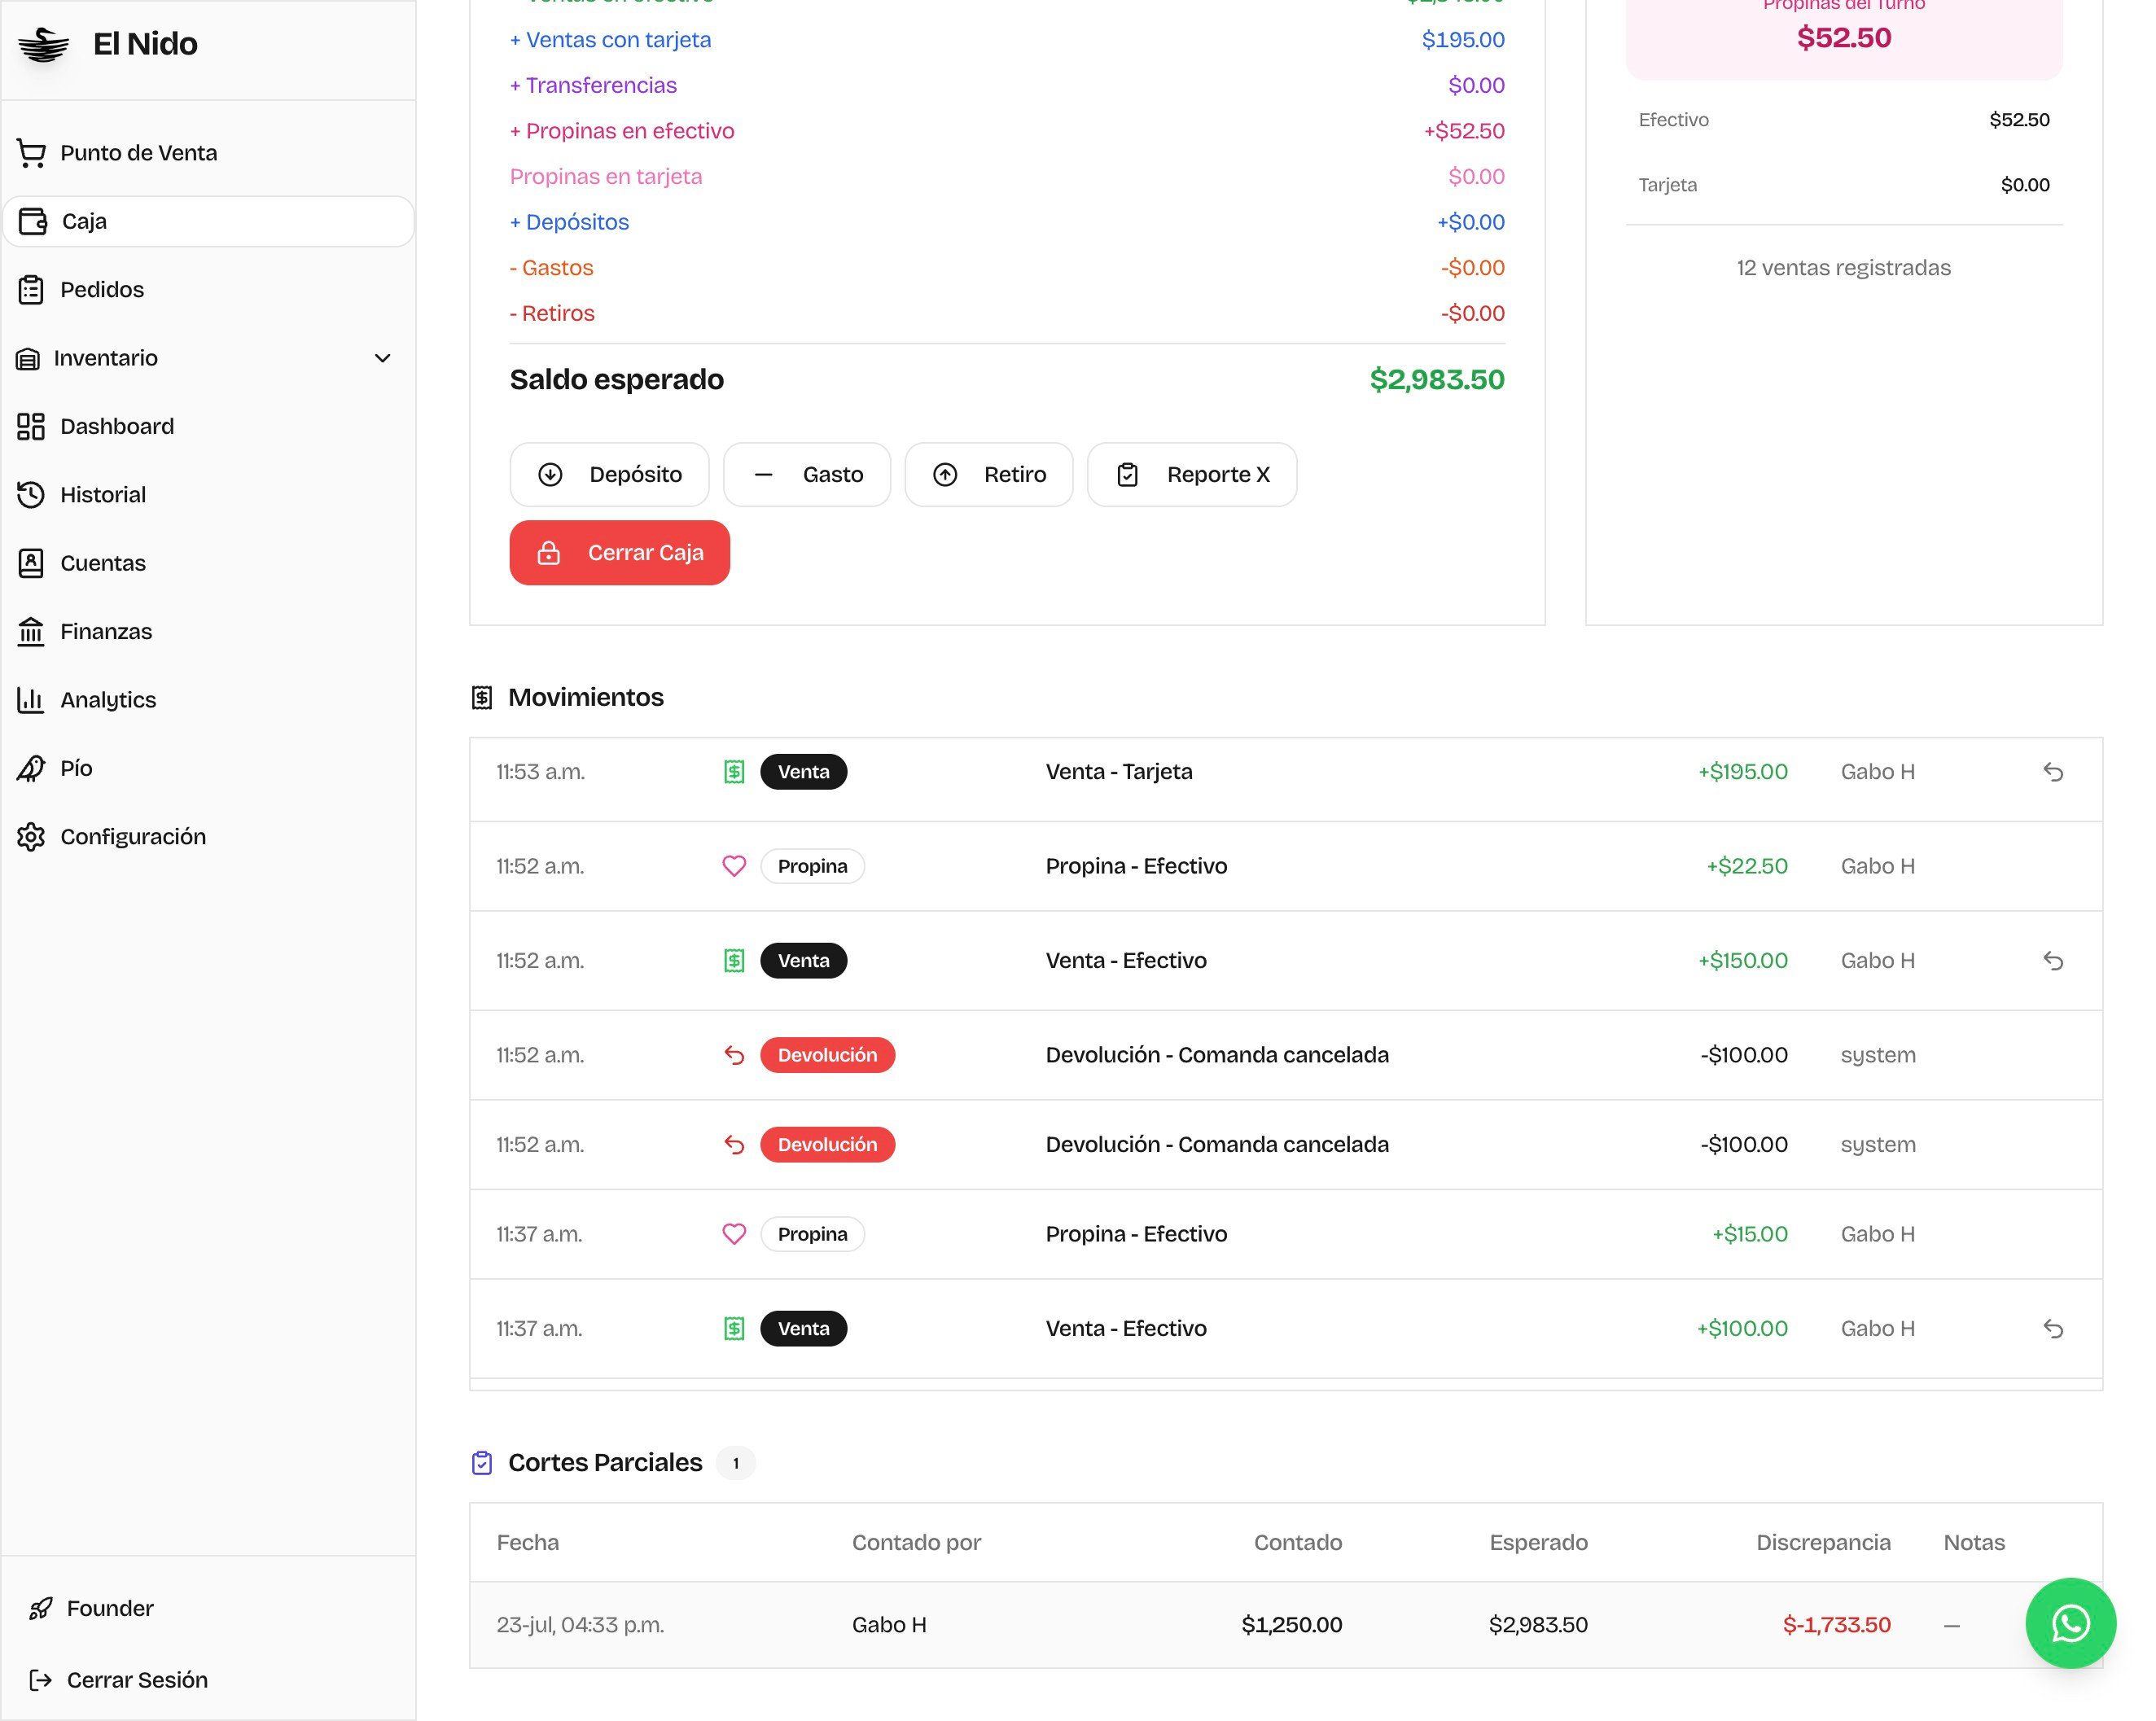Undo the $100.00 Venta - Efectivo
The width and height of the screenshot is (2156, 1721).
(2052, 1329)
